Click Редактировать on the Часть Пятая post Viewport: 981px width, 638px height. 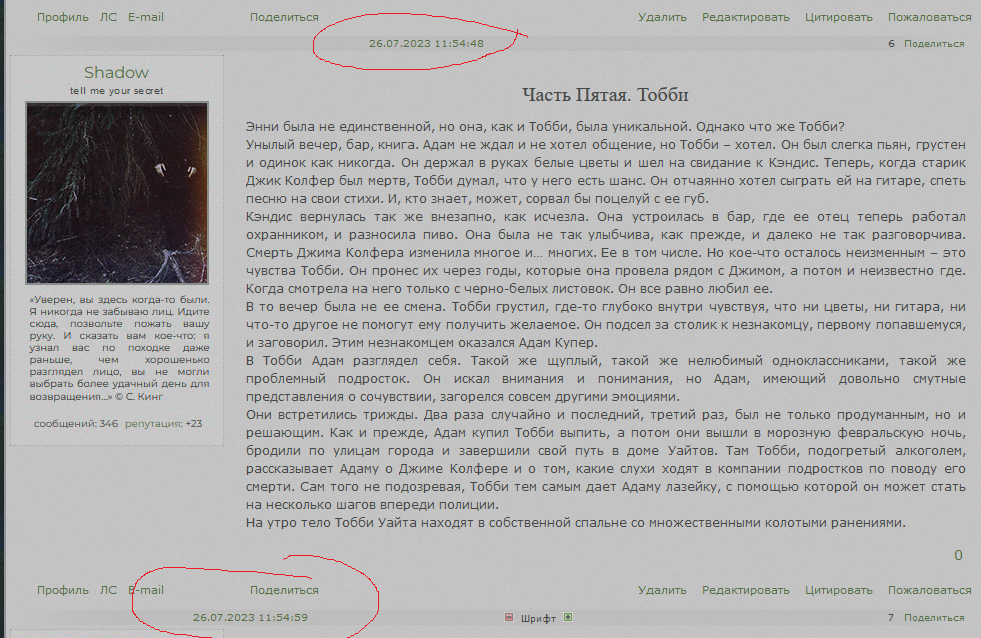tap(746, 590)
